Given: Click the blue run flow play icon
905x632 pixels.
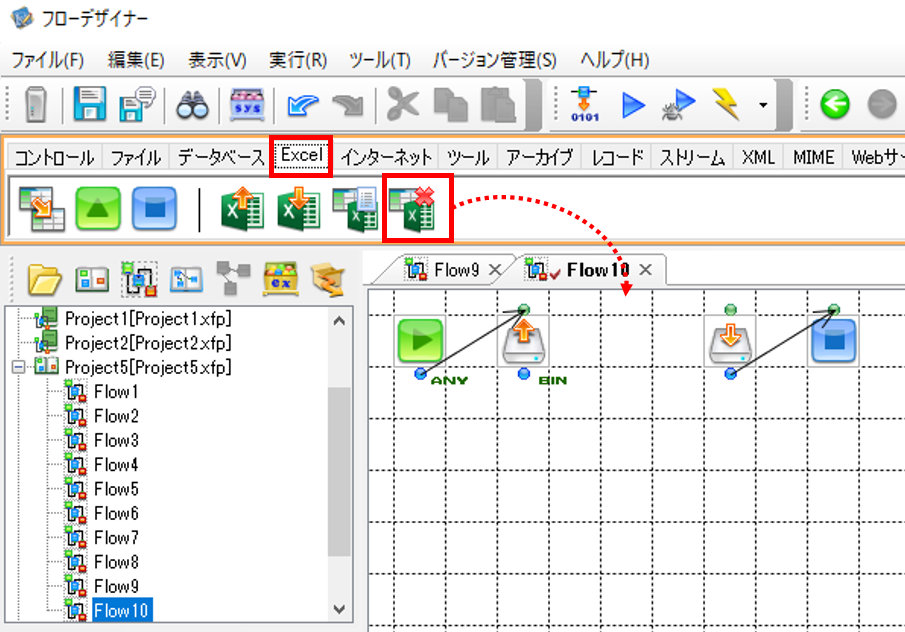Looking at the screenshot, I should pyautogui.click(x=633, y=105).
